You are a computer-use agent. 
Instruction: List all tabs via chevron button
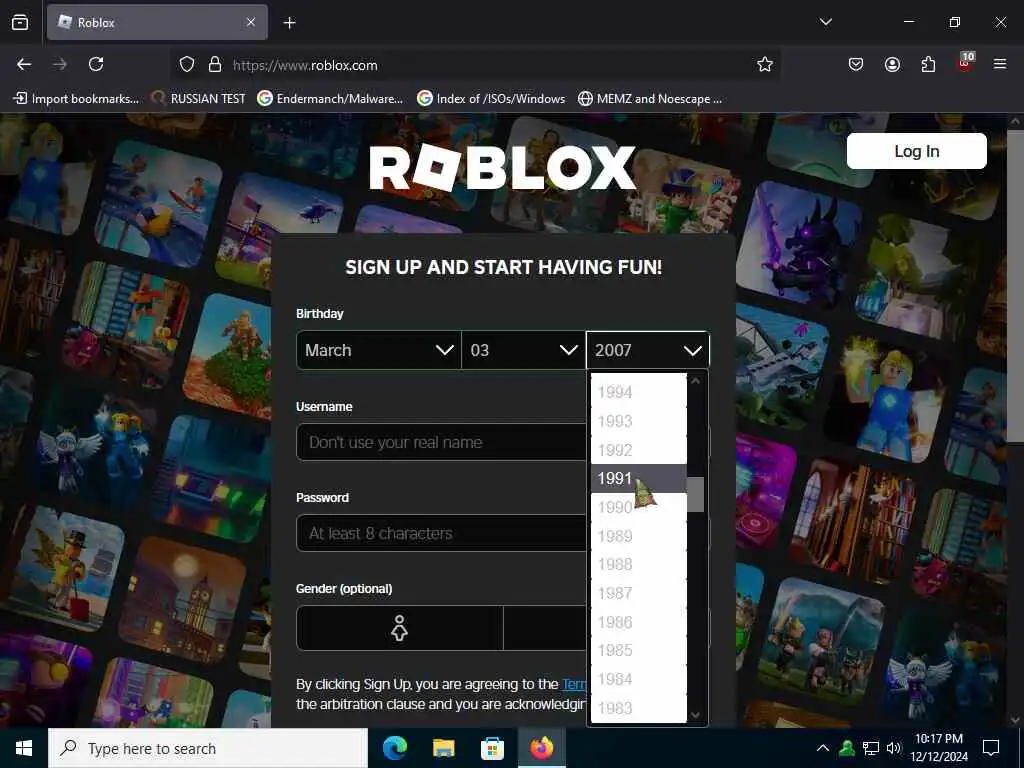[825, 22]
